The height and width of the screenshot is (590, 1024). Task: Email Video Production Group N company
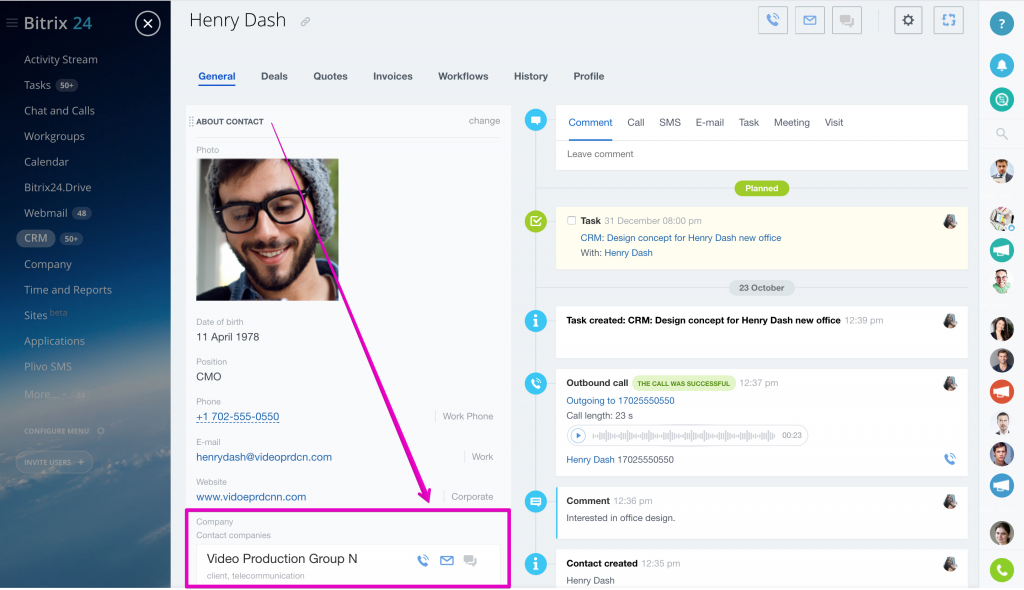coord(447,560)
